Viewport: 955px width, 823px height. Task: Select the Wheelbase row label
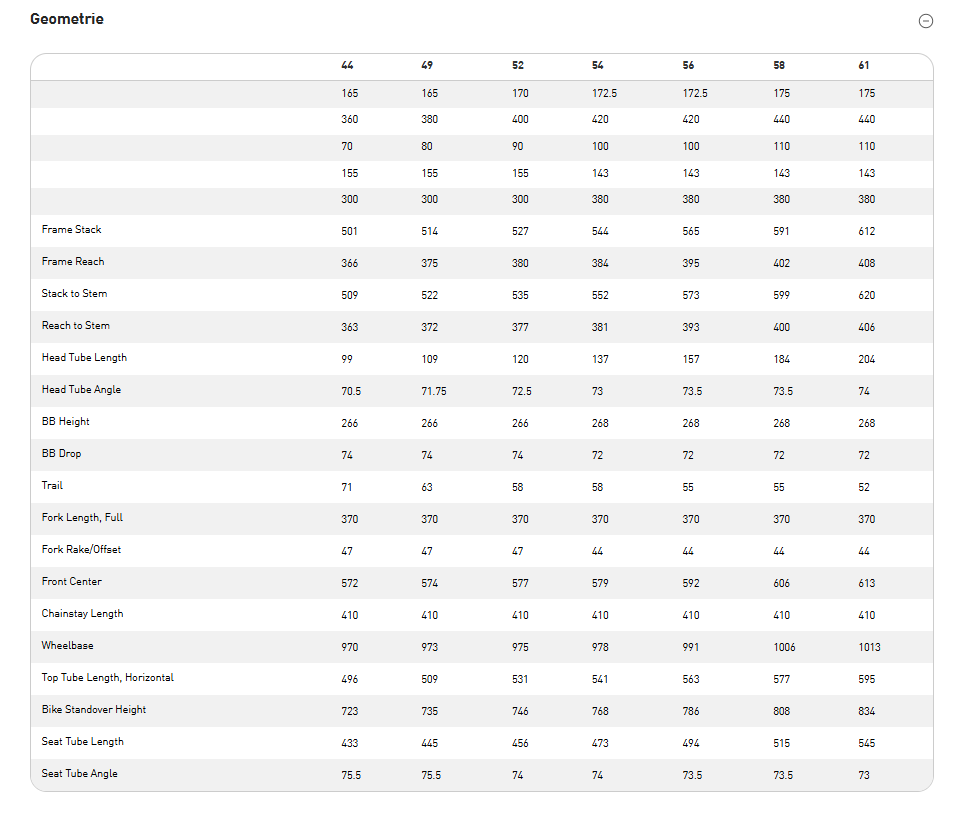68,646
